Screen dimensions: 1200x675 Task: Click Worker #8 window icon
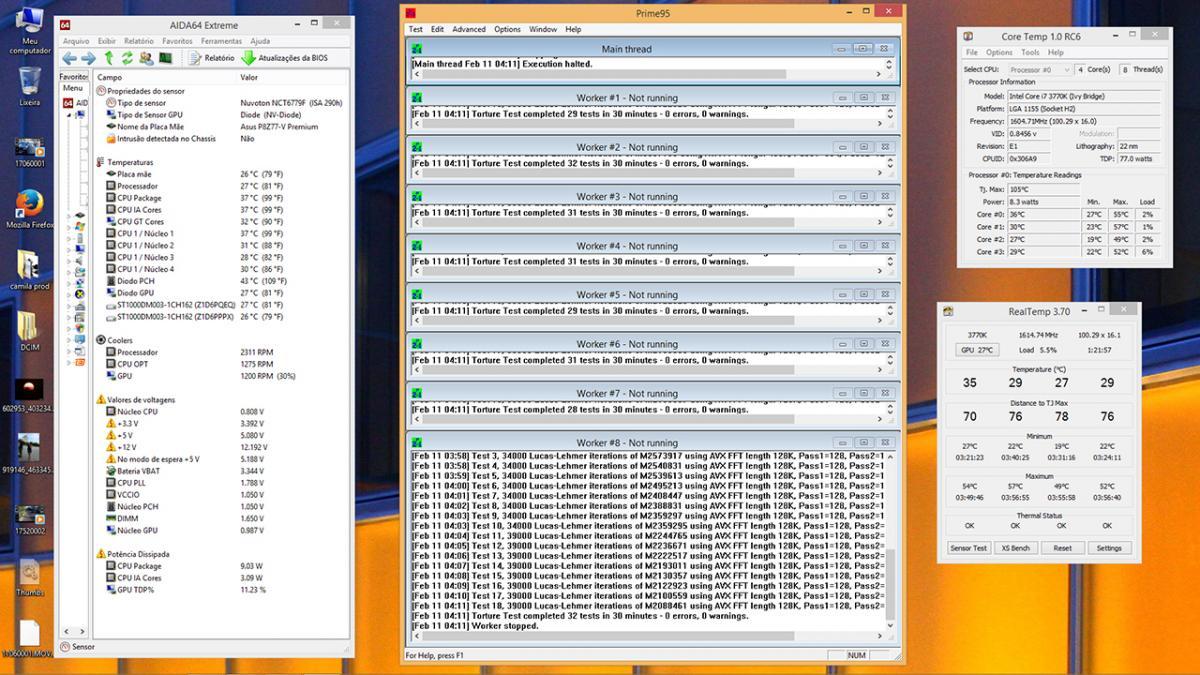click(x=418, y=442)
